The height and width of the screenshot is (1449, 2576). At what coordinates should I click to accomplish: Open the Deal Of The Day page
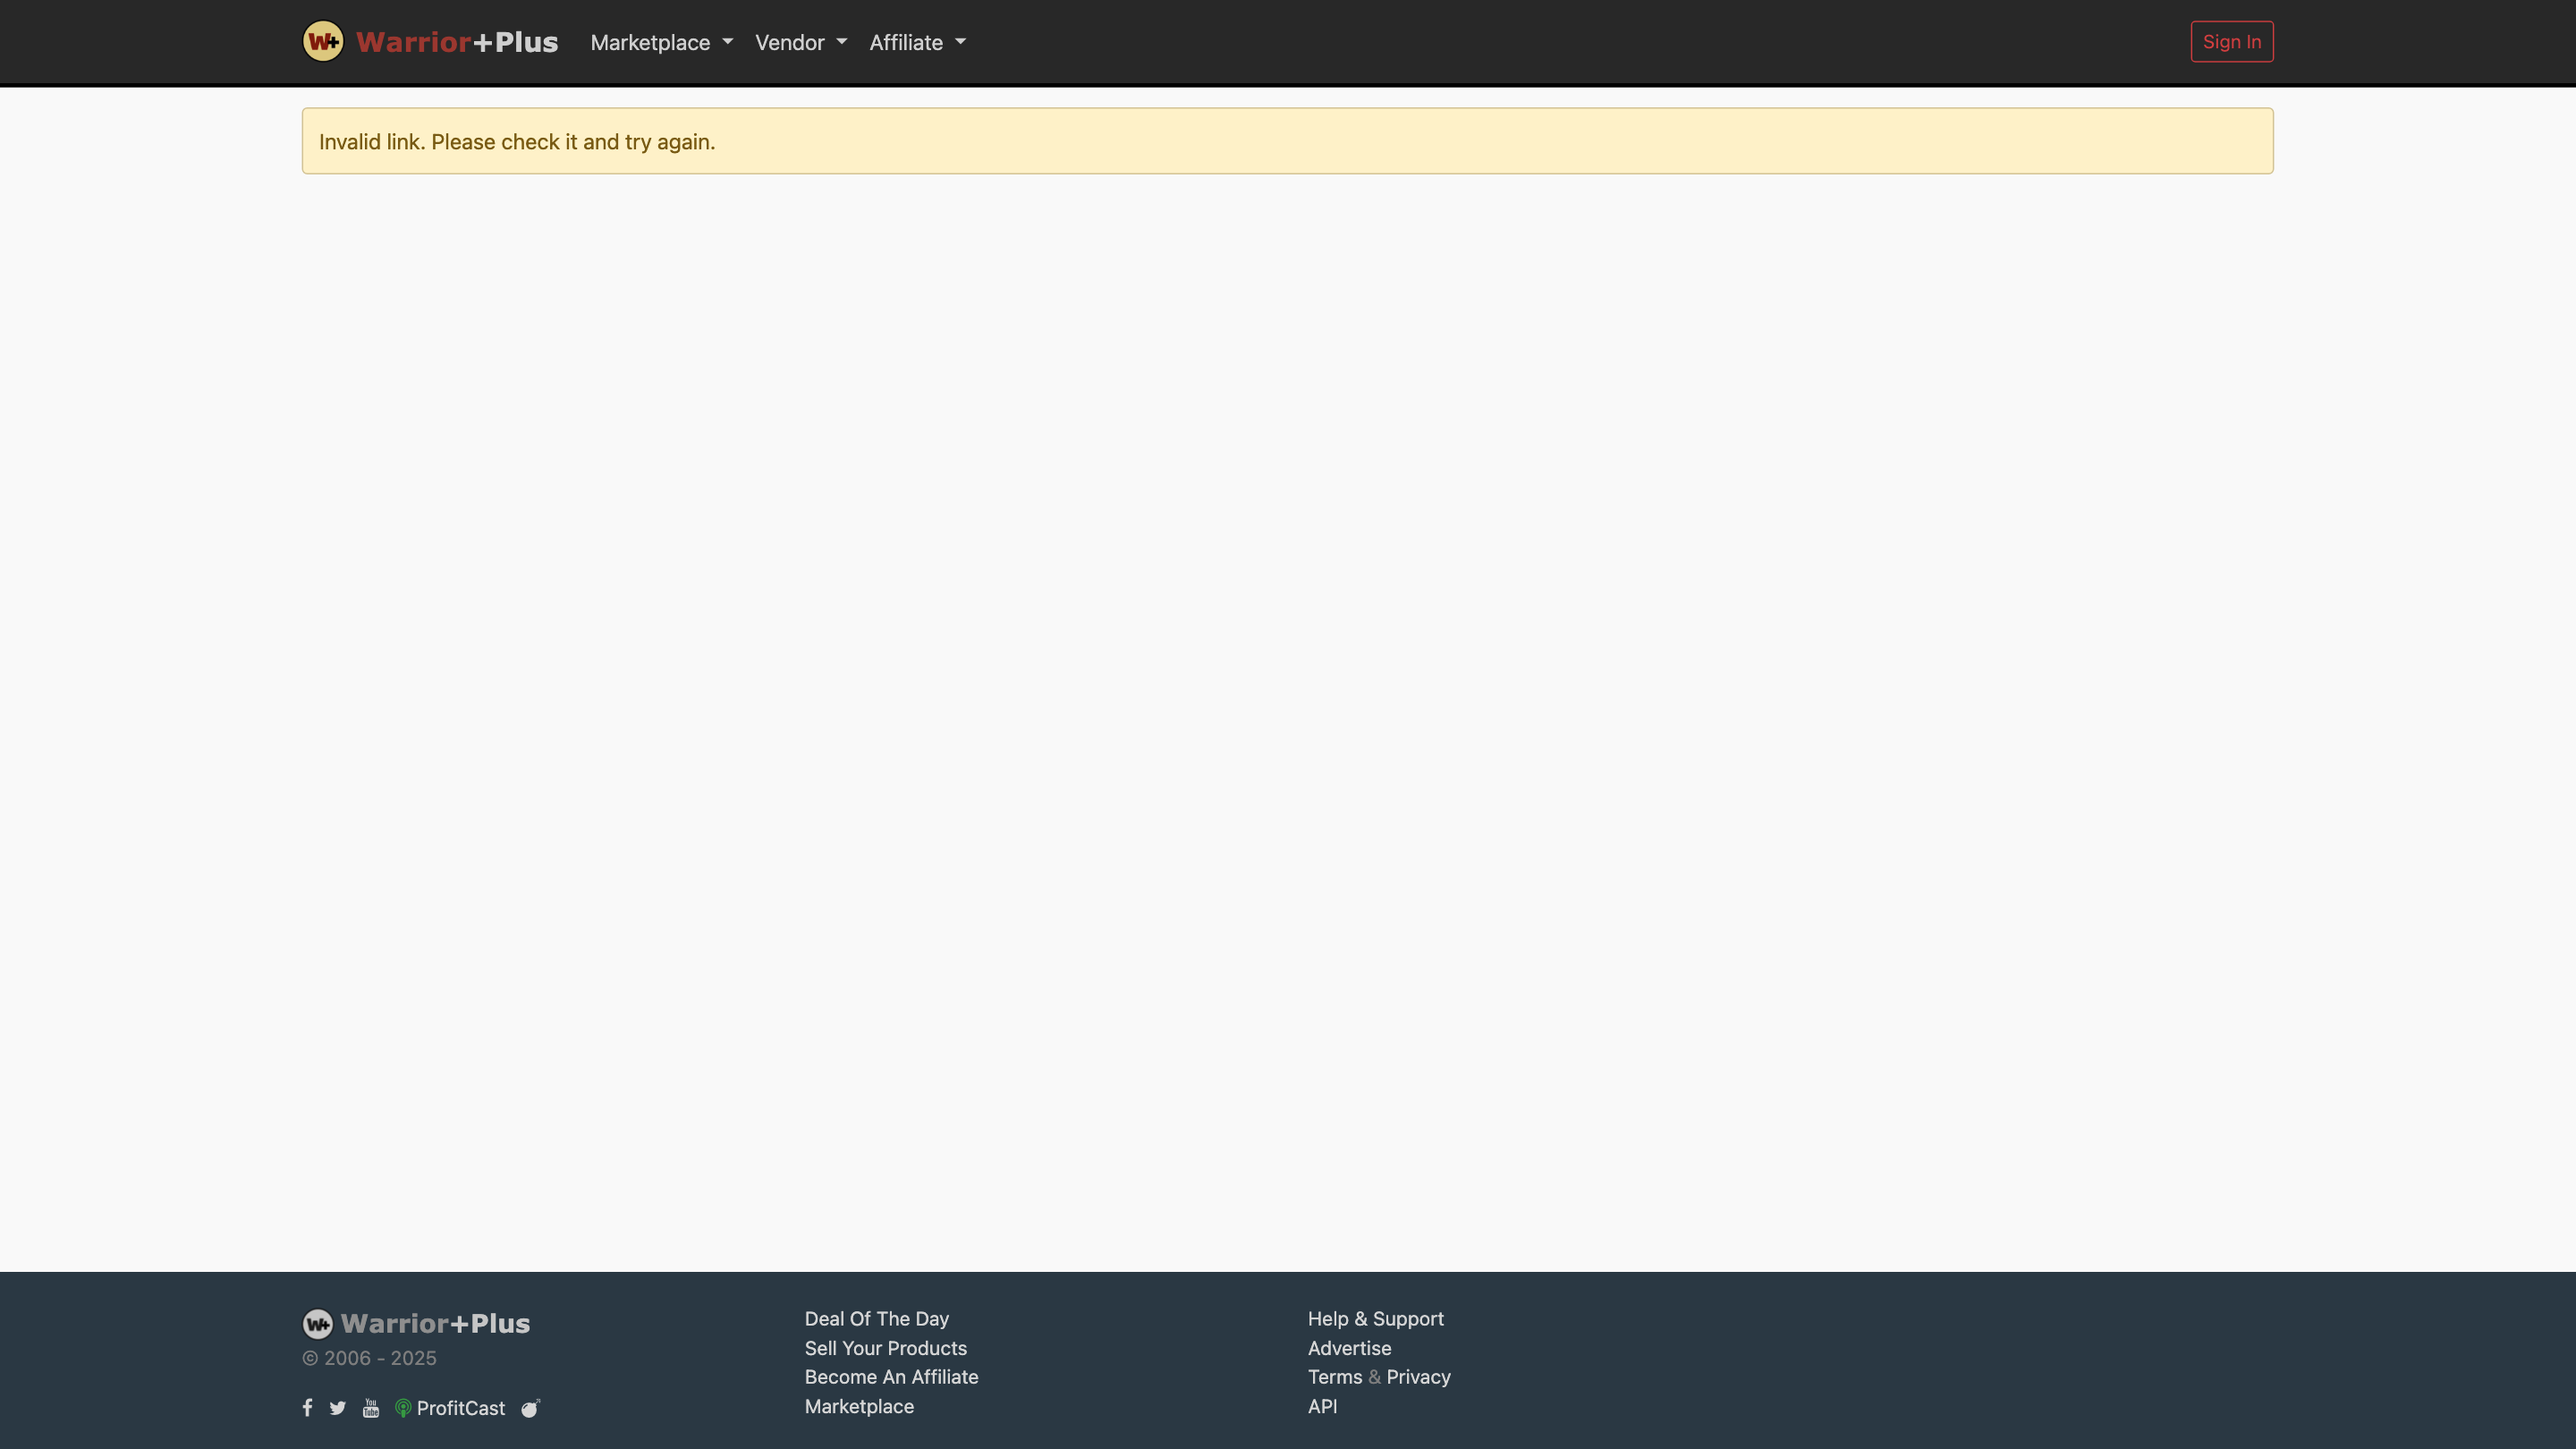(876, 1318)
